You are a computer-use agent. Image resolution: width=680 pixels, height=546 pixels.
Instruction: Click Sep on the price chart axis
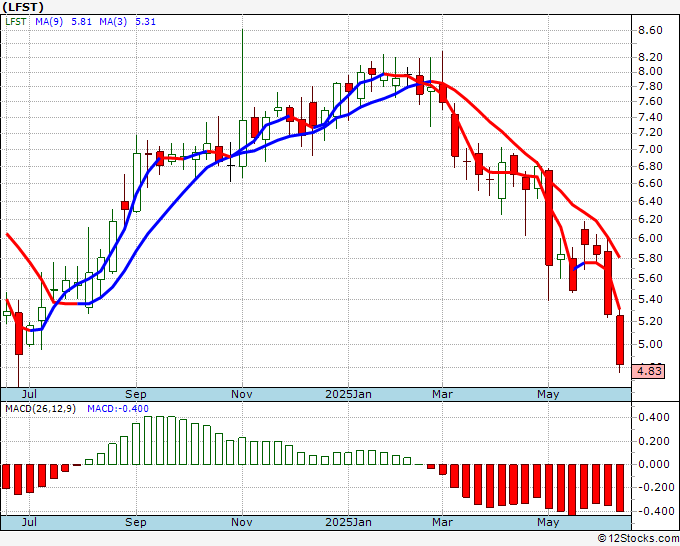136,394
